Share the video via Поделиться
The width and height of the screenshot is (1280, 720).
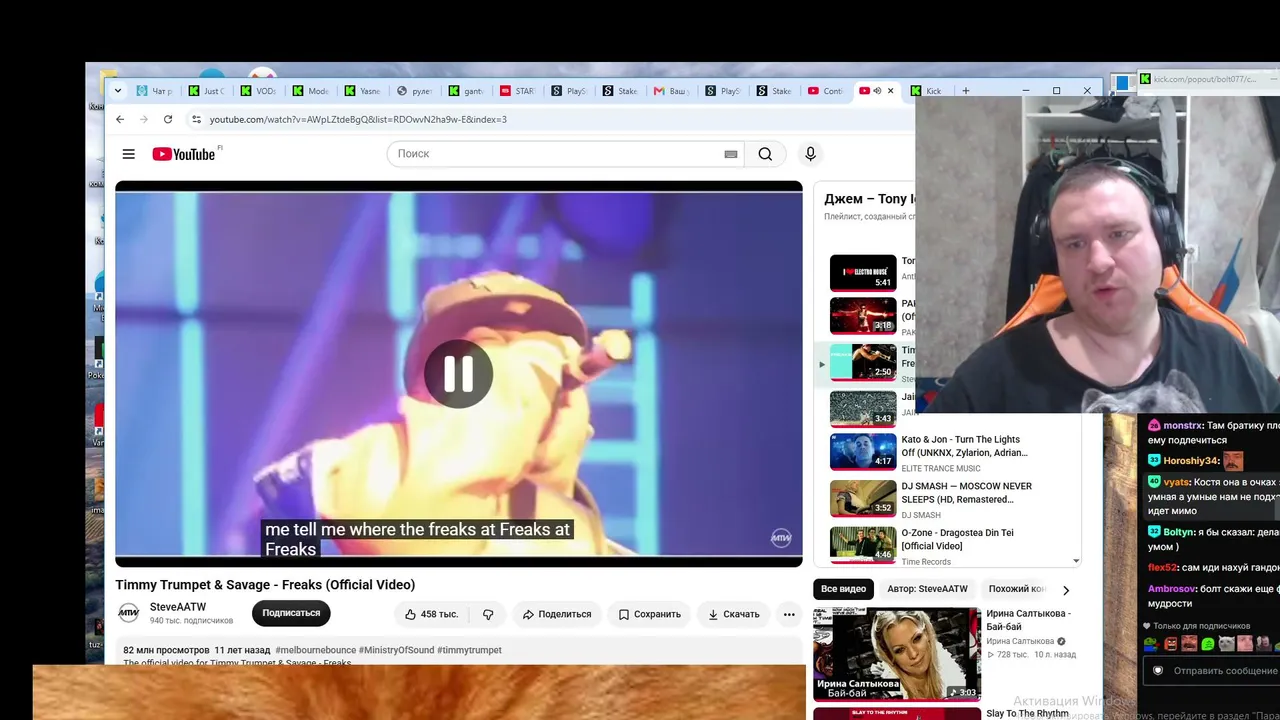557,614
